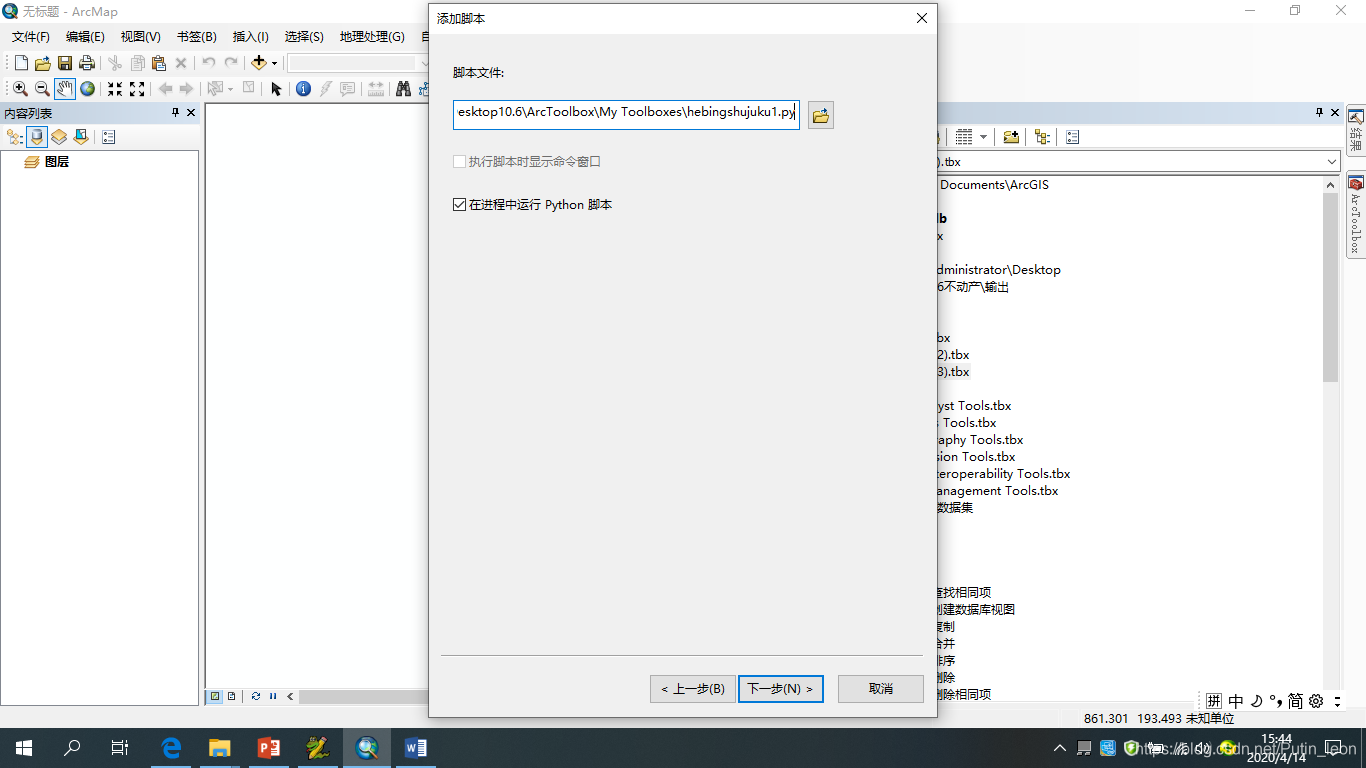Viewport: 1366px width, 768px height.
Task: Open the Add Data dropdown arrow
Action: coord(274,63)
